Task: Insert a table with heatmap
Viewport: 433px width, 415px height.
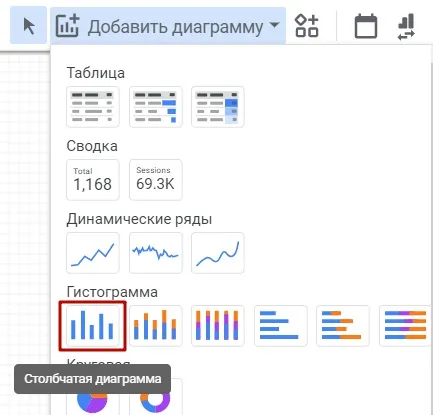Action: [x=218, y=107]
